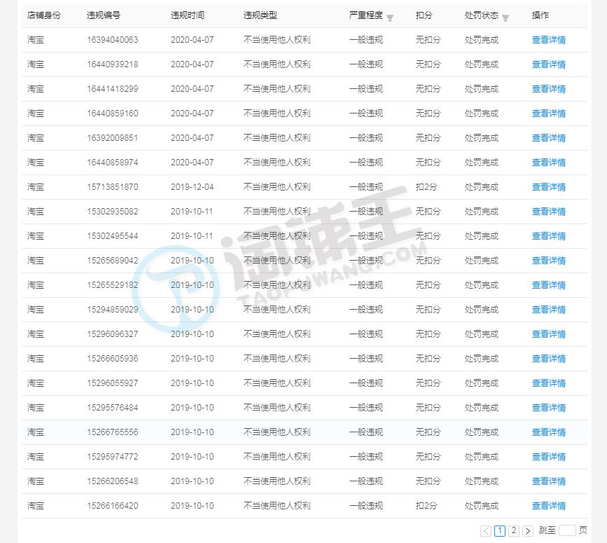Open details for violation 15266765556
This screenshot has width=607, height=543.
point(548,432)
